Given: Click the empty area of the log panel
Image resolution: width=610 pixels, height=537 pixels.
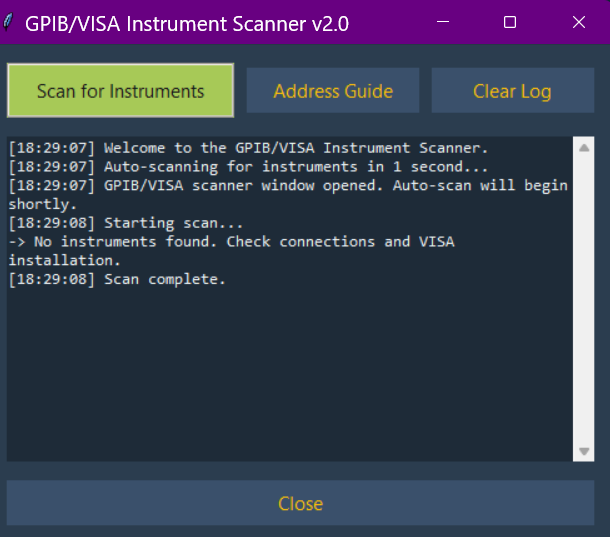Looking at the screenshot, I should pyautogui.click(x=290, y=380).
